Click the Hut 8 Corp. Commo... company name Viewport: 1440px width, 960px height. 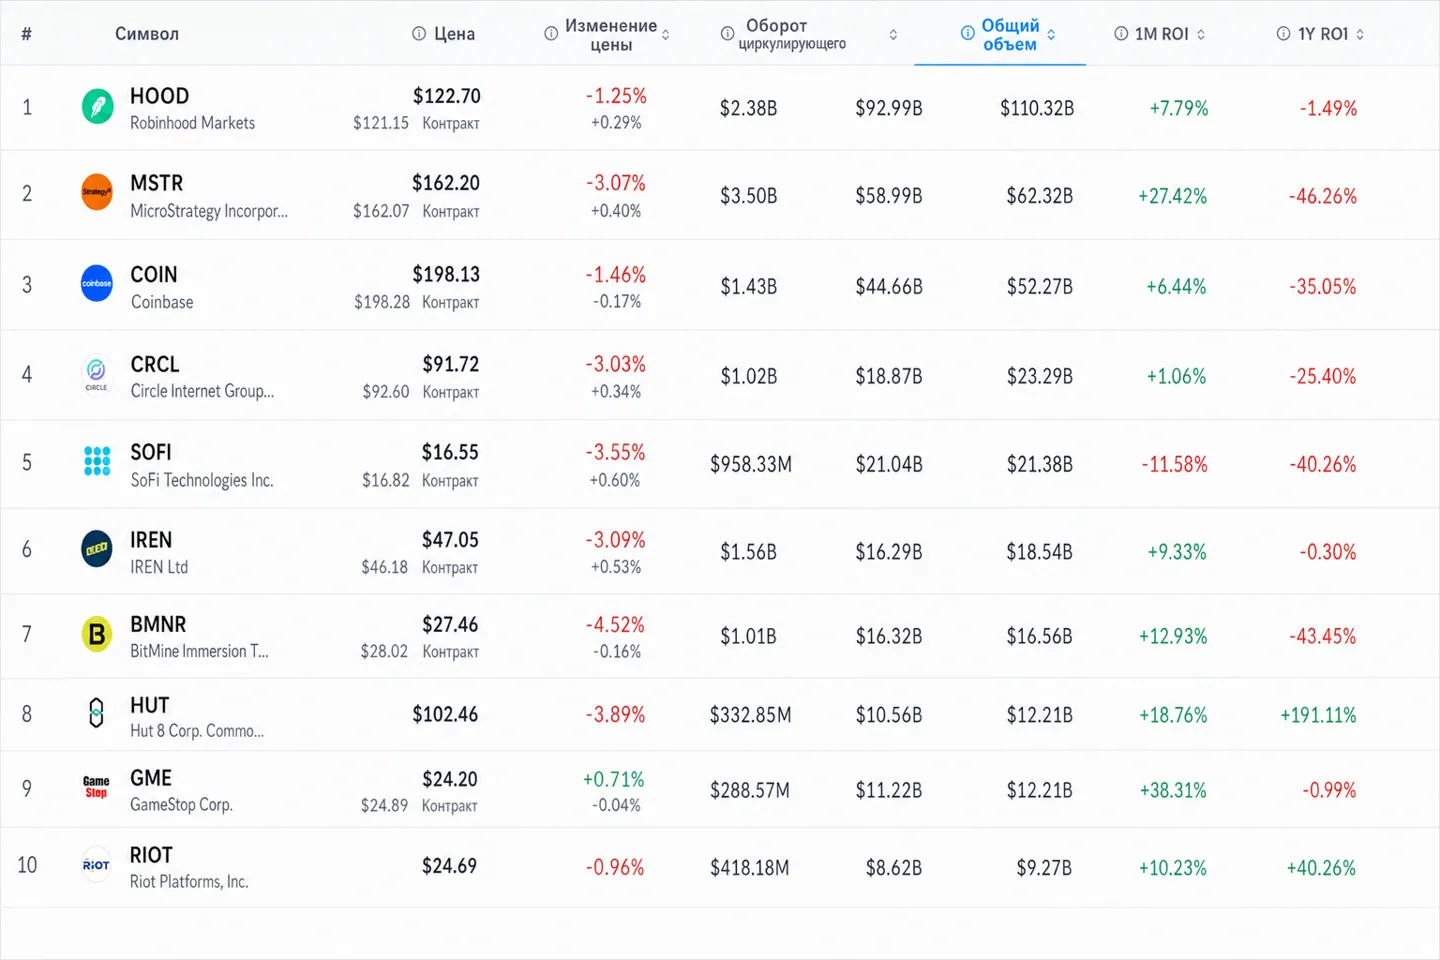click(x=197, y=731)
